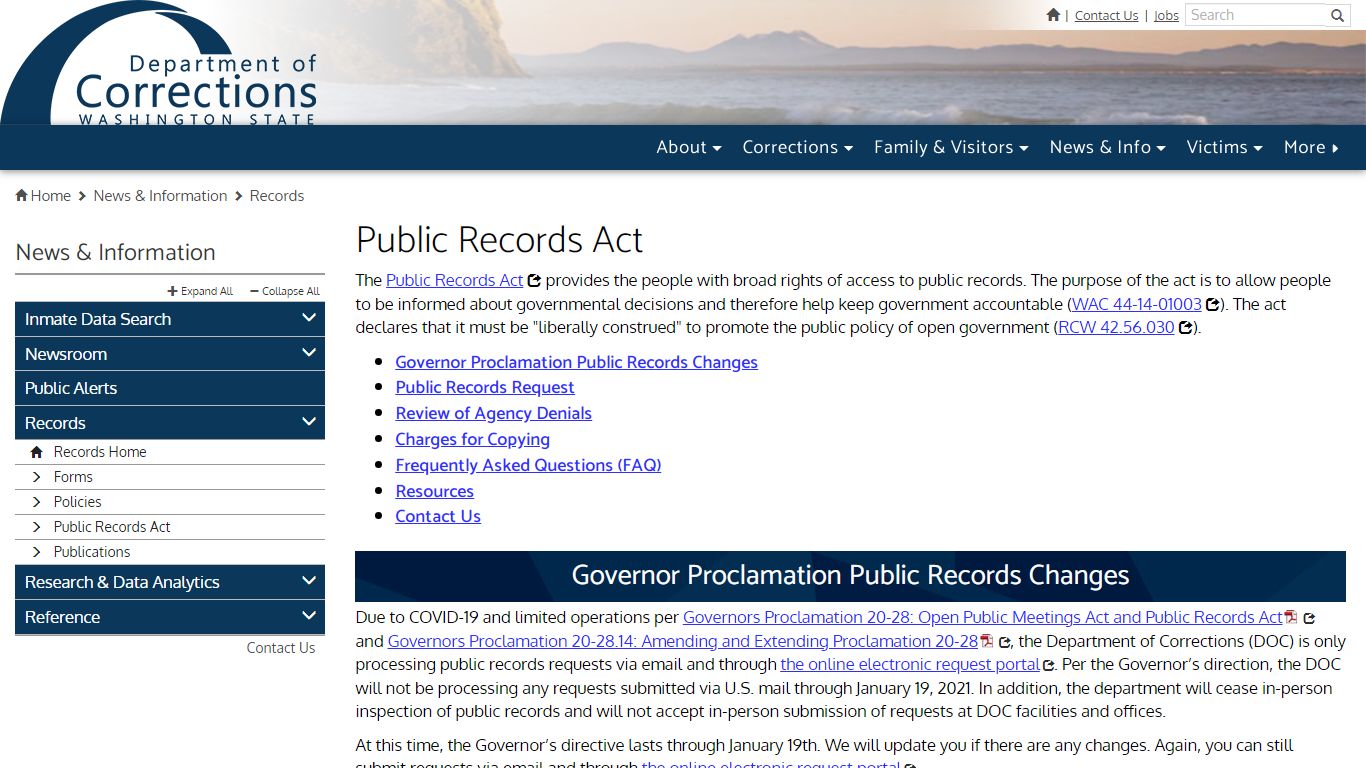Expand Public Records Act sidebar chevron
1366x768 pixels.
37,527
